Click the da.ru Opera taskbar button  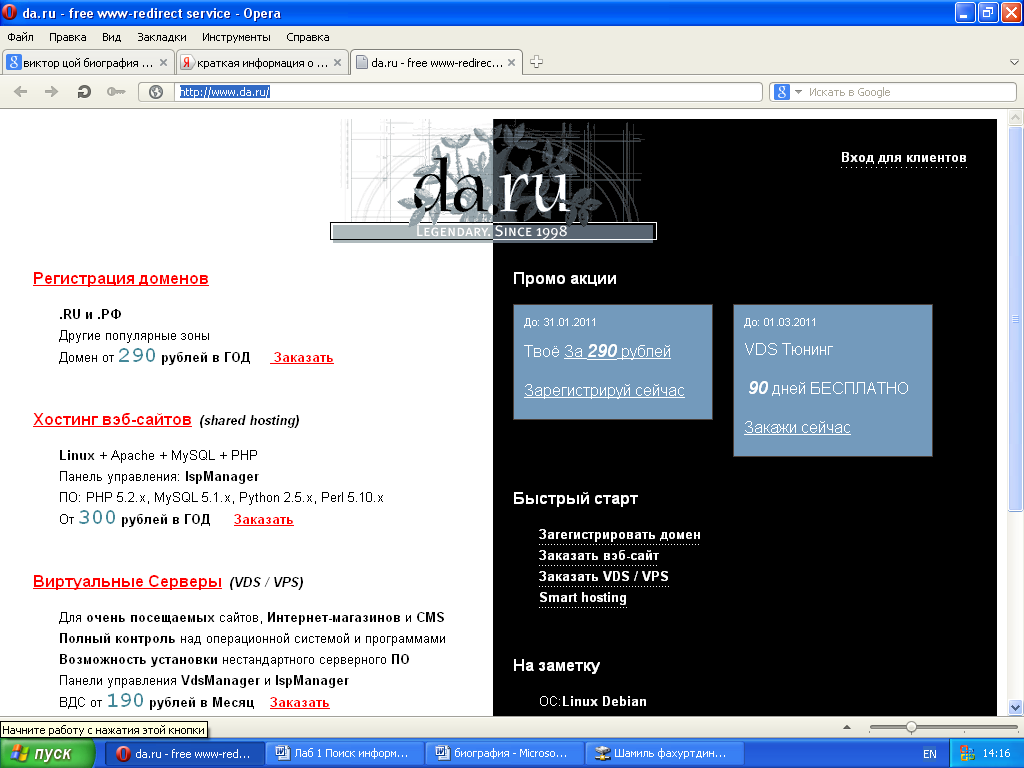pyautogui.click(x=185, y=754)
